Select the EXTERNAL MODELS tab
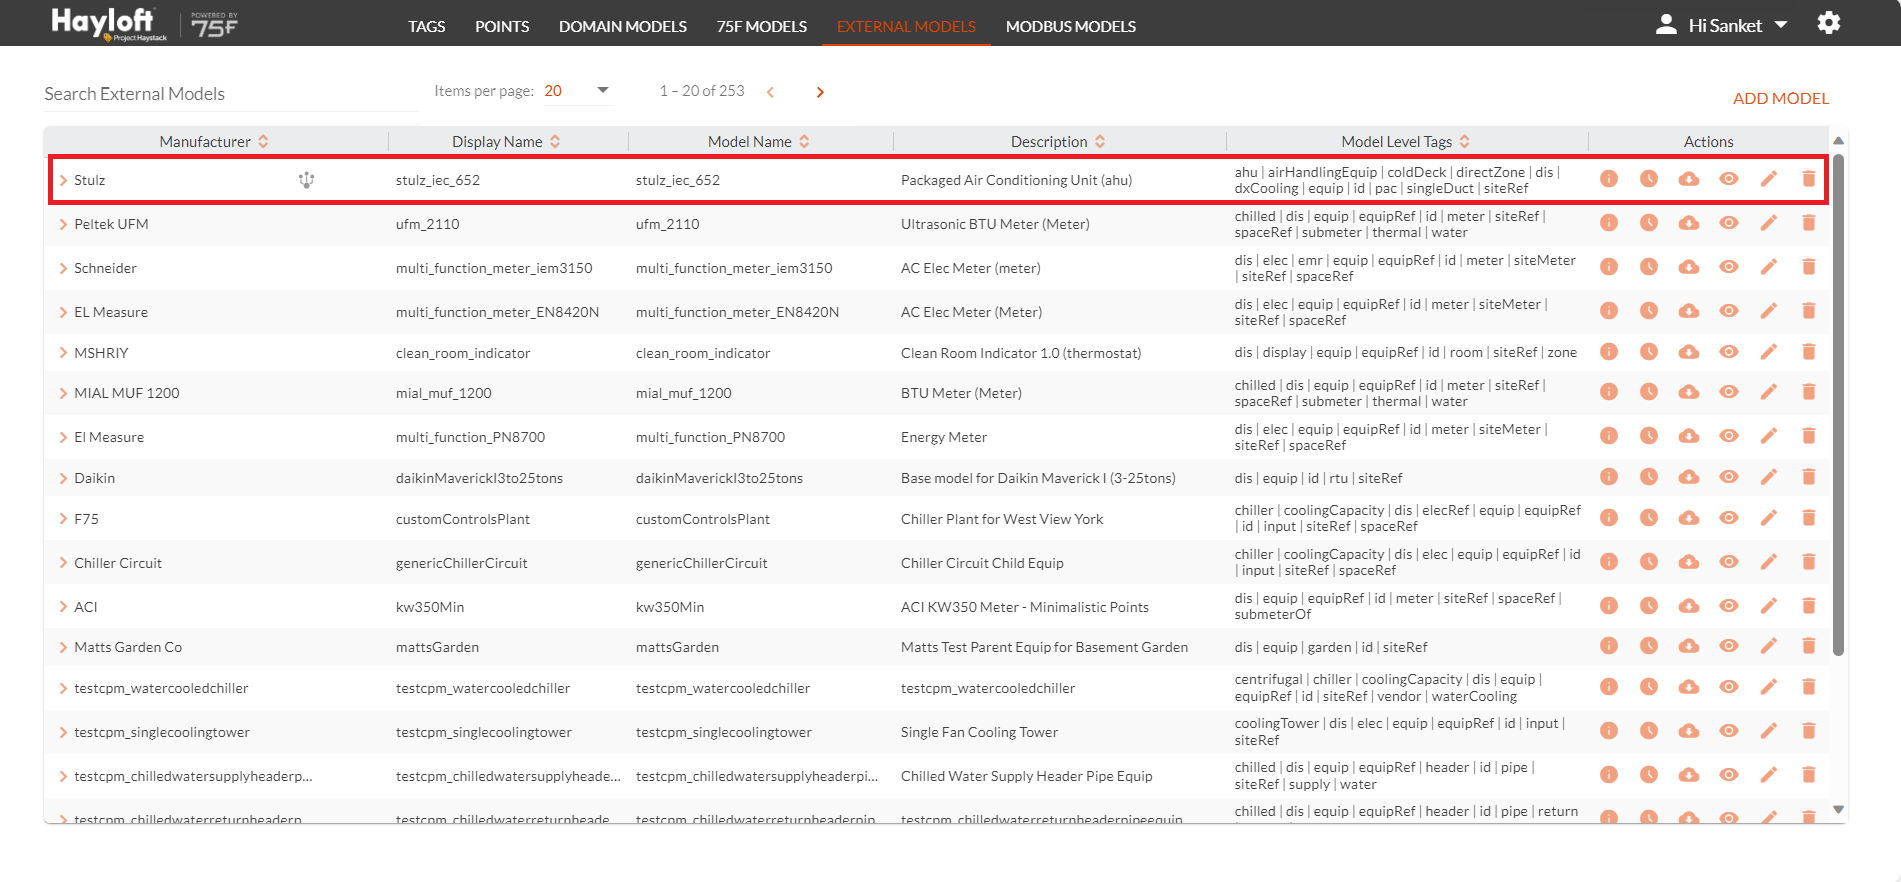Image resolution: width=1901 pixels, height=882 pixels. pos(906,26)
